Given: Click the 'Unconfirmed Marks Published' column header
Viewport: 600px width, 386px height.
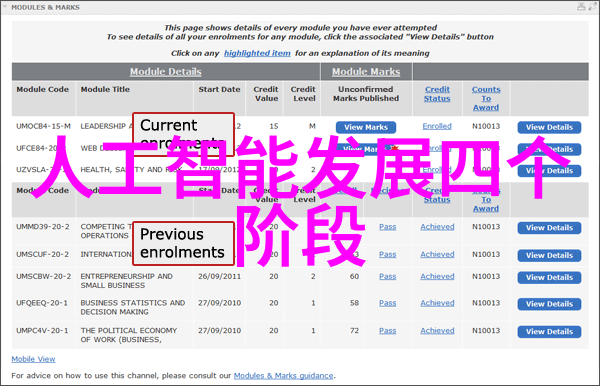Looking at the screenshot, I should tap(366, 94).
